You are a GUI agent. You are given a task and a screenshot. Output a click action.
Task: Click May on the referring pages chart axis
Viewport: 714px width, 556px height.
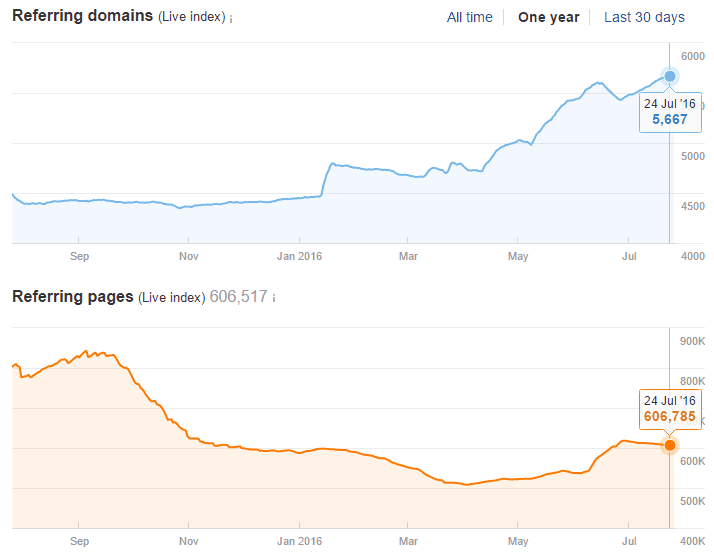click(518, 541)
